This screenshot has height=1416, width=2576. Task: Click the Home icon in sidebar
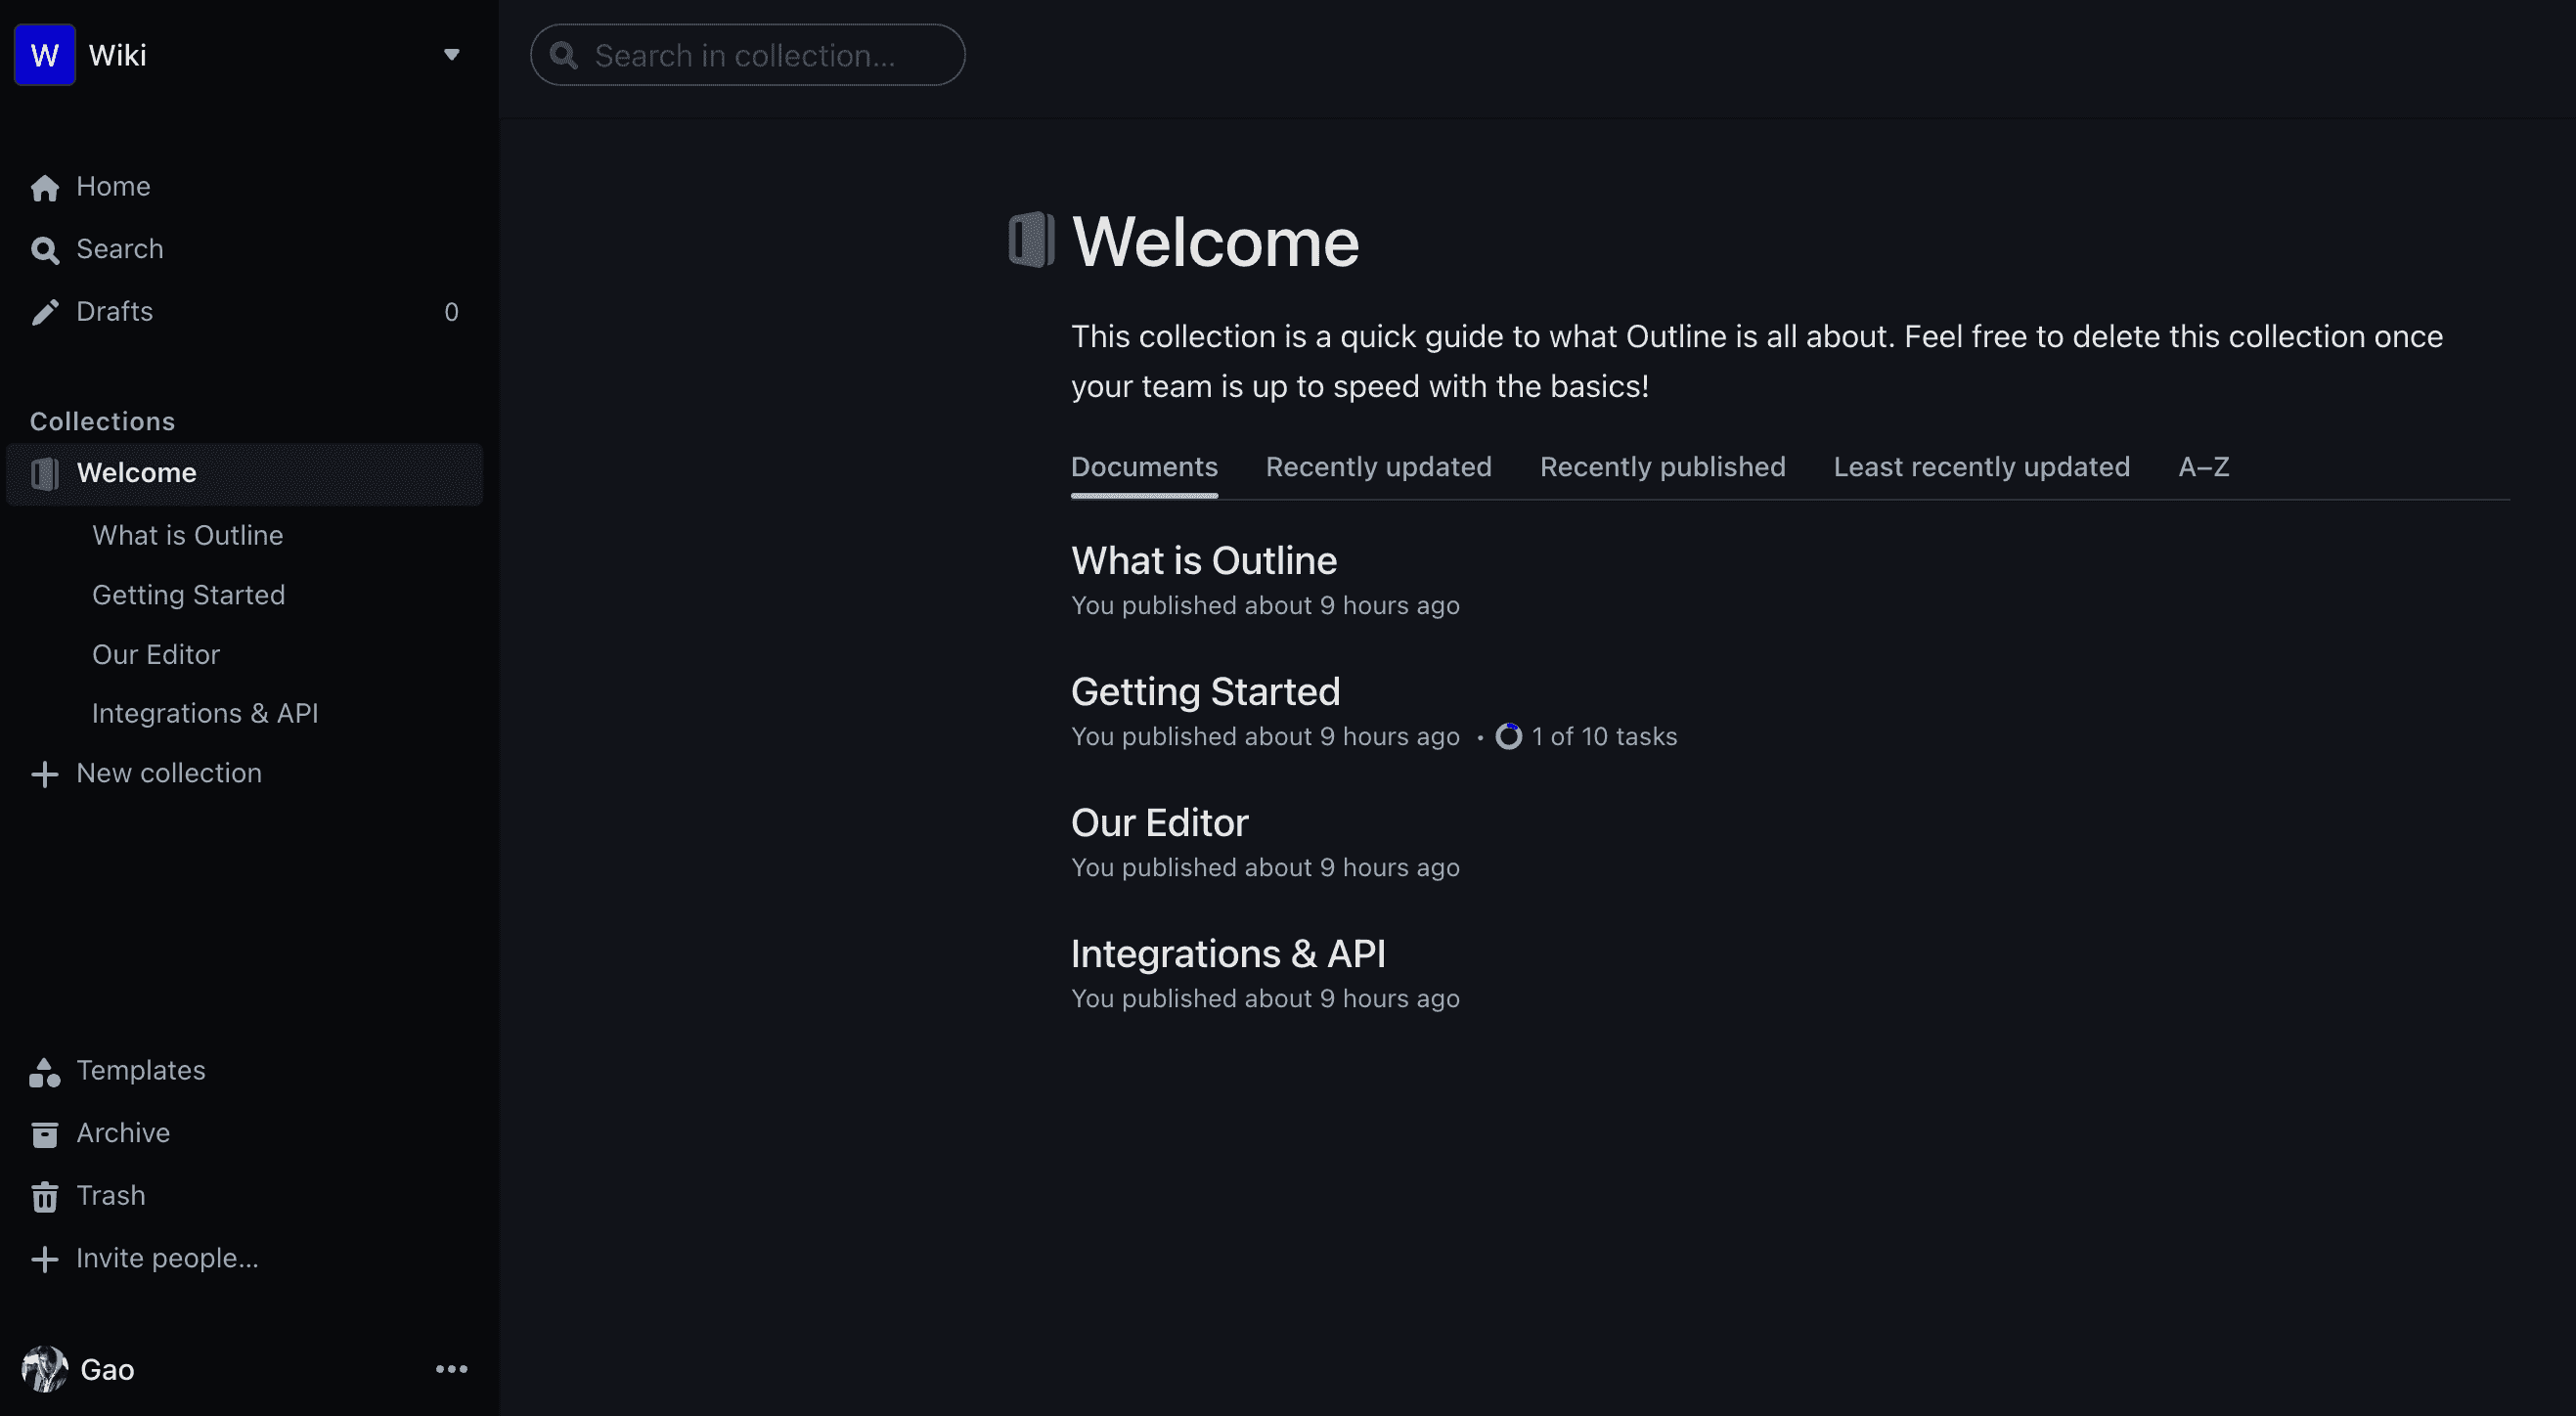[x=44, y=188]
